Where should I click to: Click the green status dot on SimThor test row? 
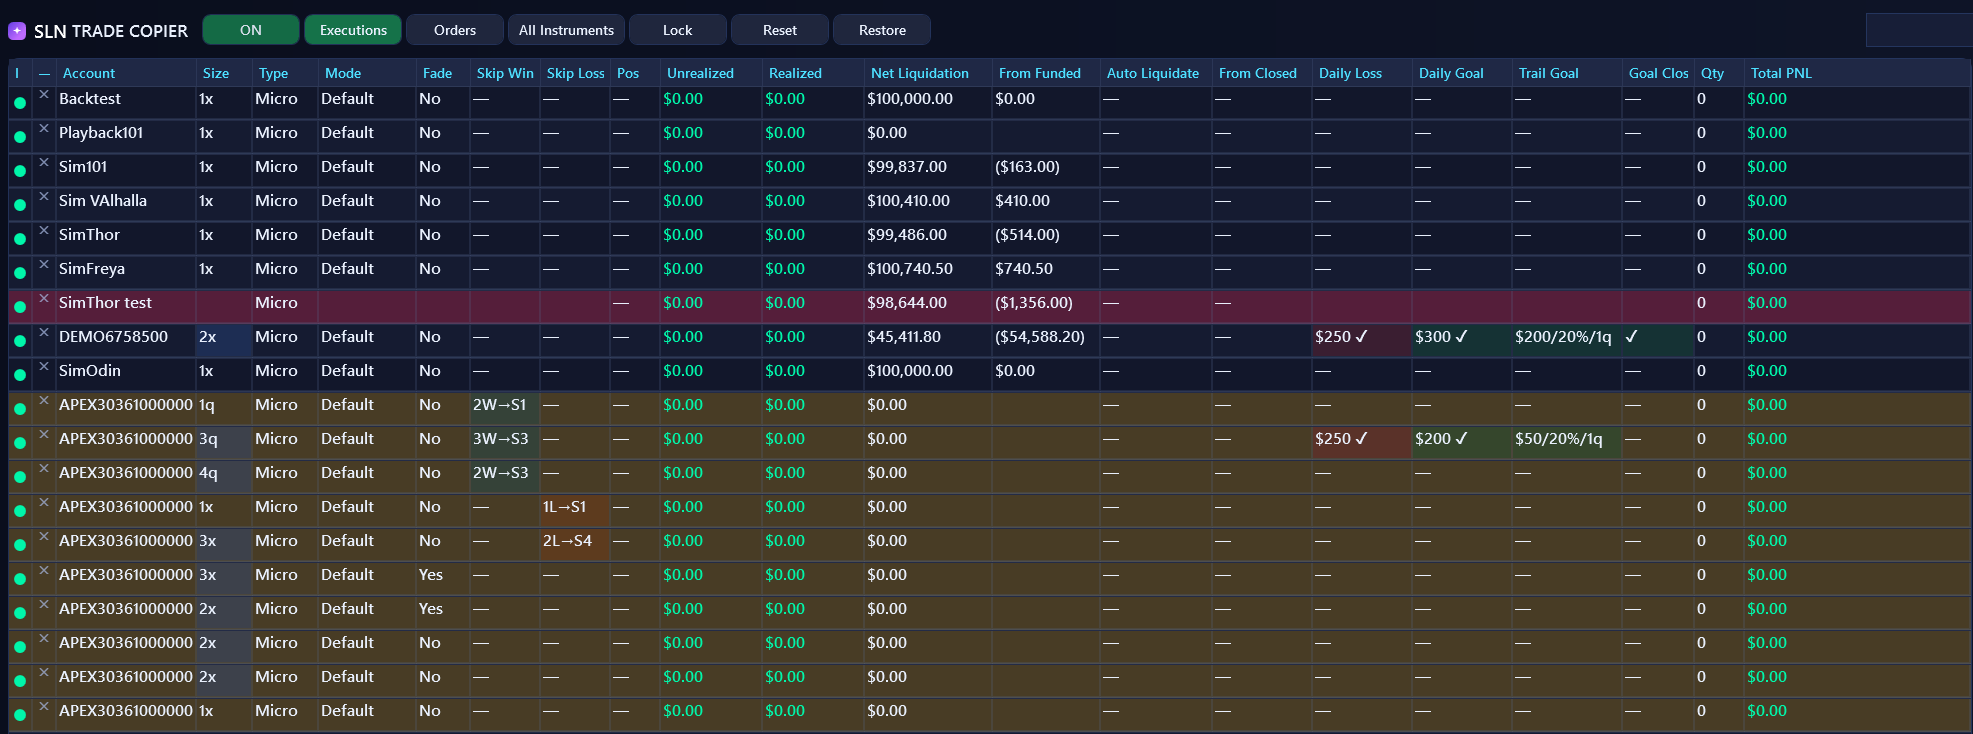[20, 307]
